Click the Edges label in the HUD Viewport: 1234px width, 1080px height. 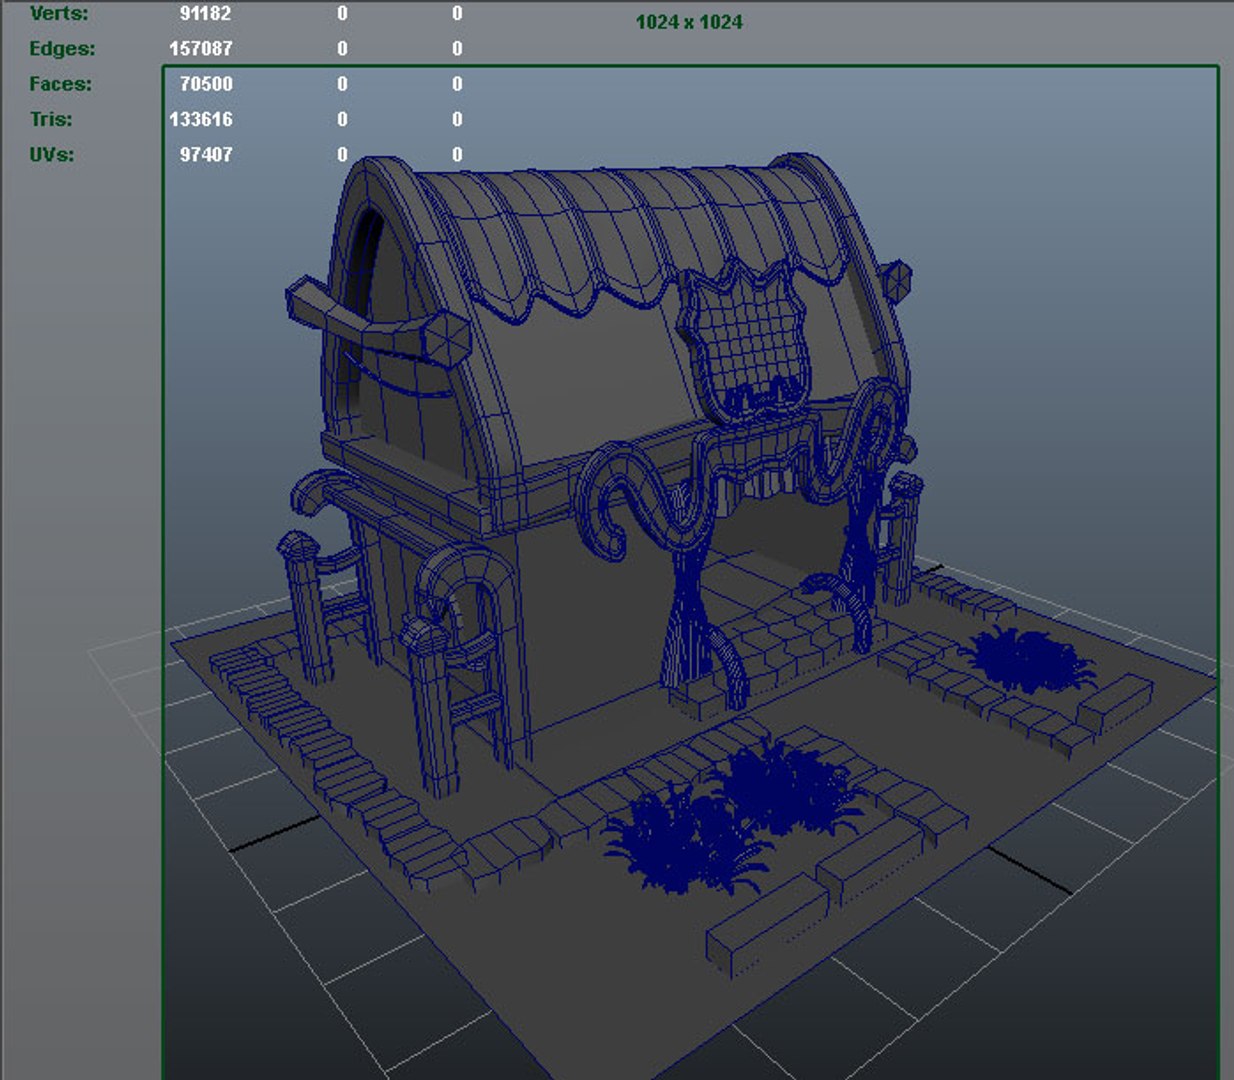point(62,48)
